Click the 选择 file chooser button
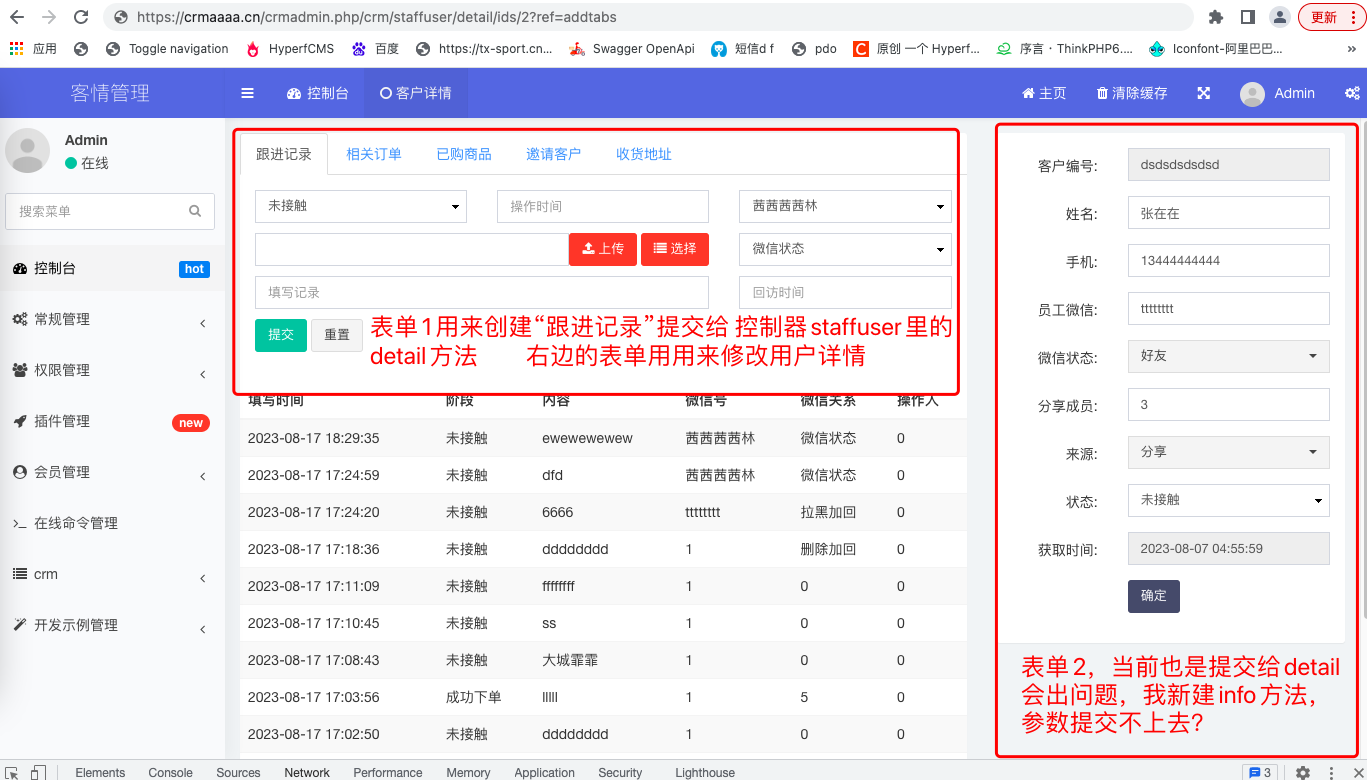The image size is (1367, 780). (675, 249)
